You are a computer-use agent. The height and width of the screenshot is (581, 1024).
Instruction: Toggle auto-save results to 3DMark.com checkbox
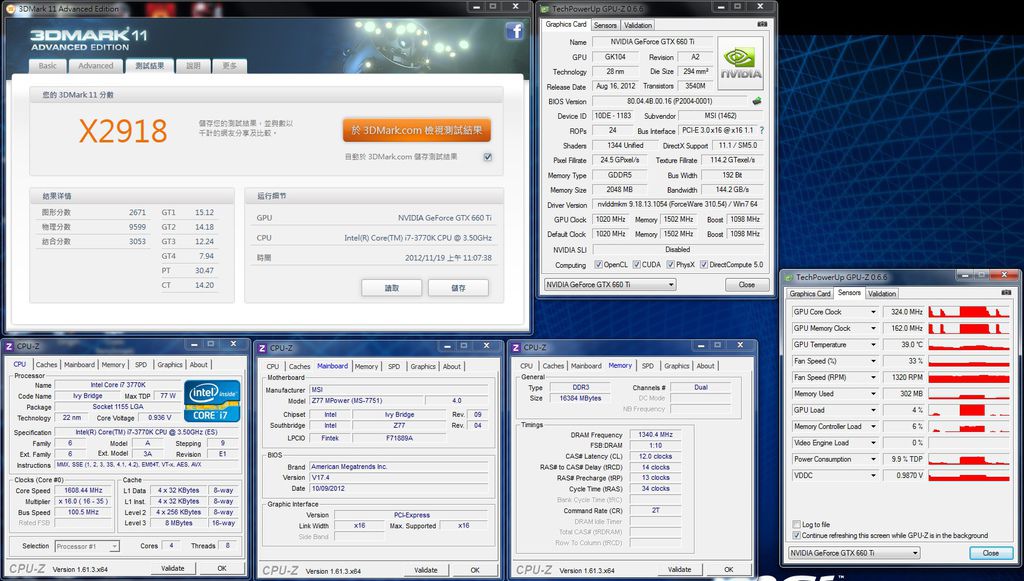pyautogui.click(x=487, y=157)
